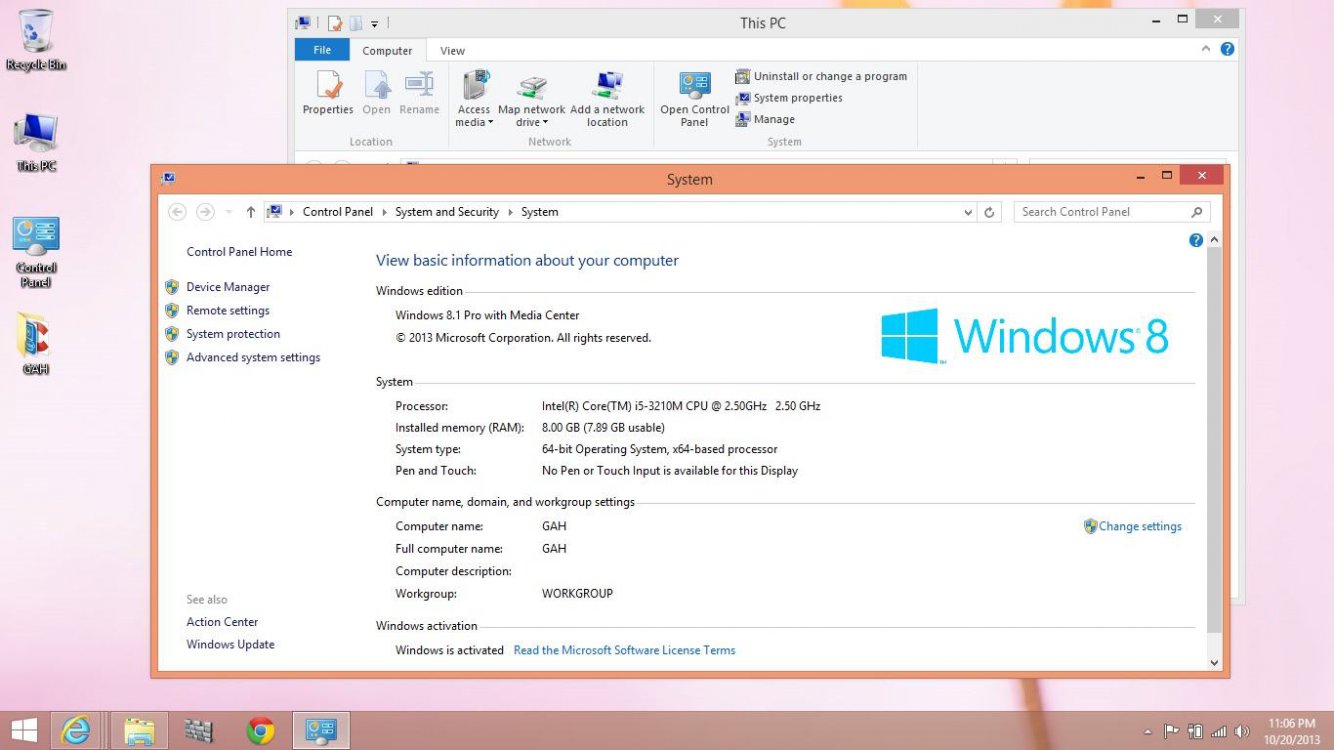Click the System breadcrumb segment

(540, 212)
